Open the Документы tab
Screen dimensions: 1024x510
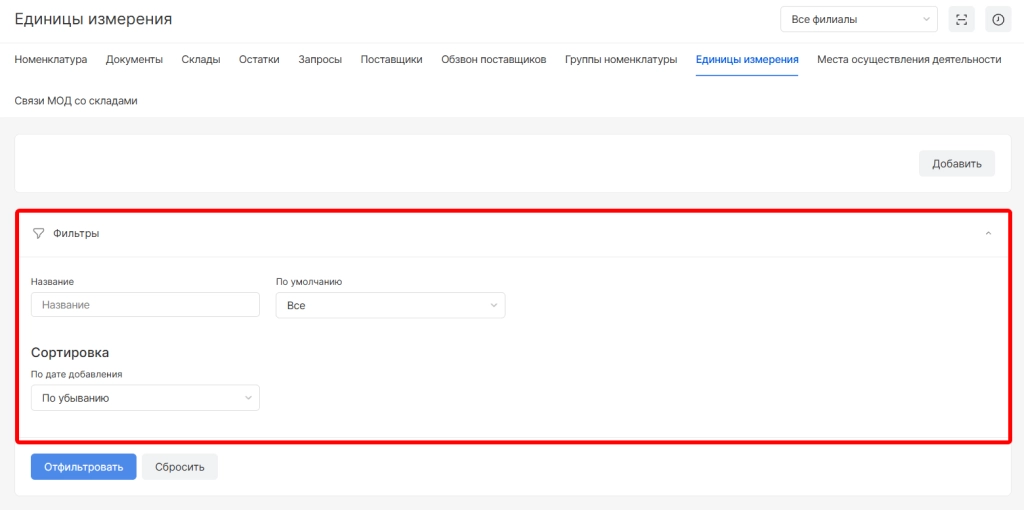134,60
